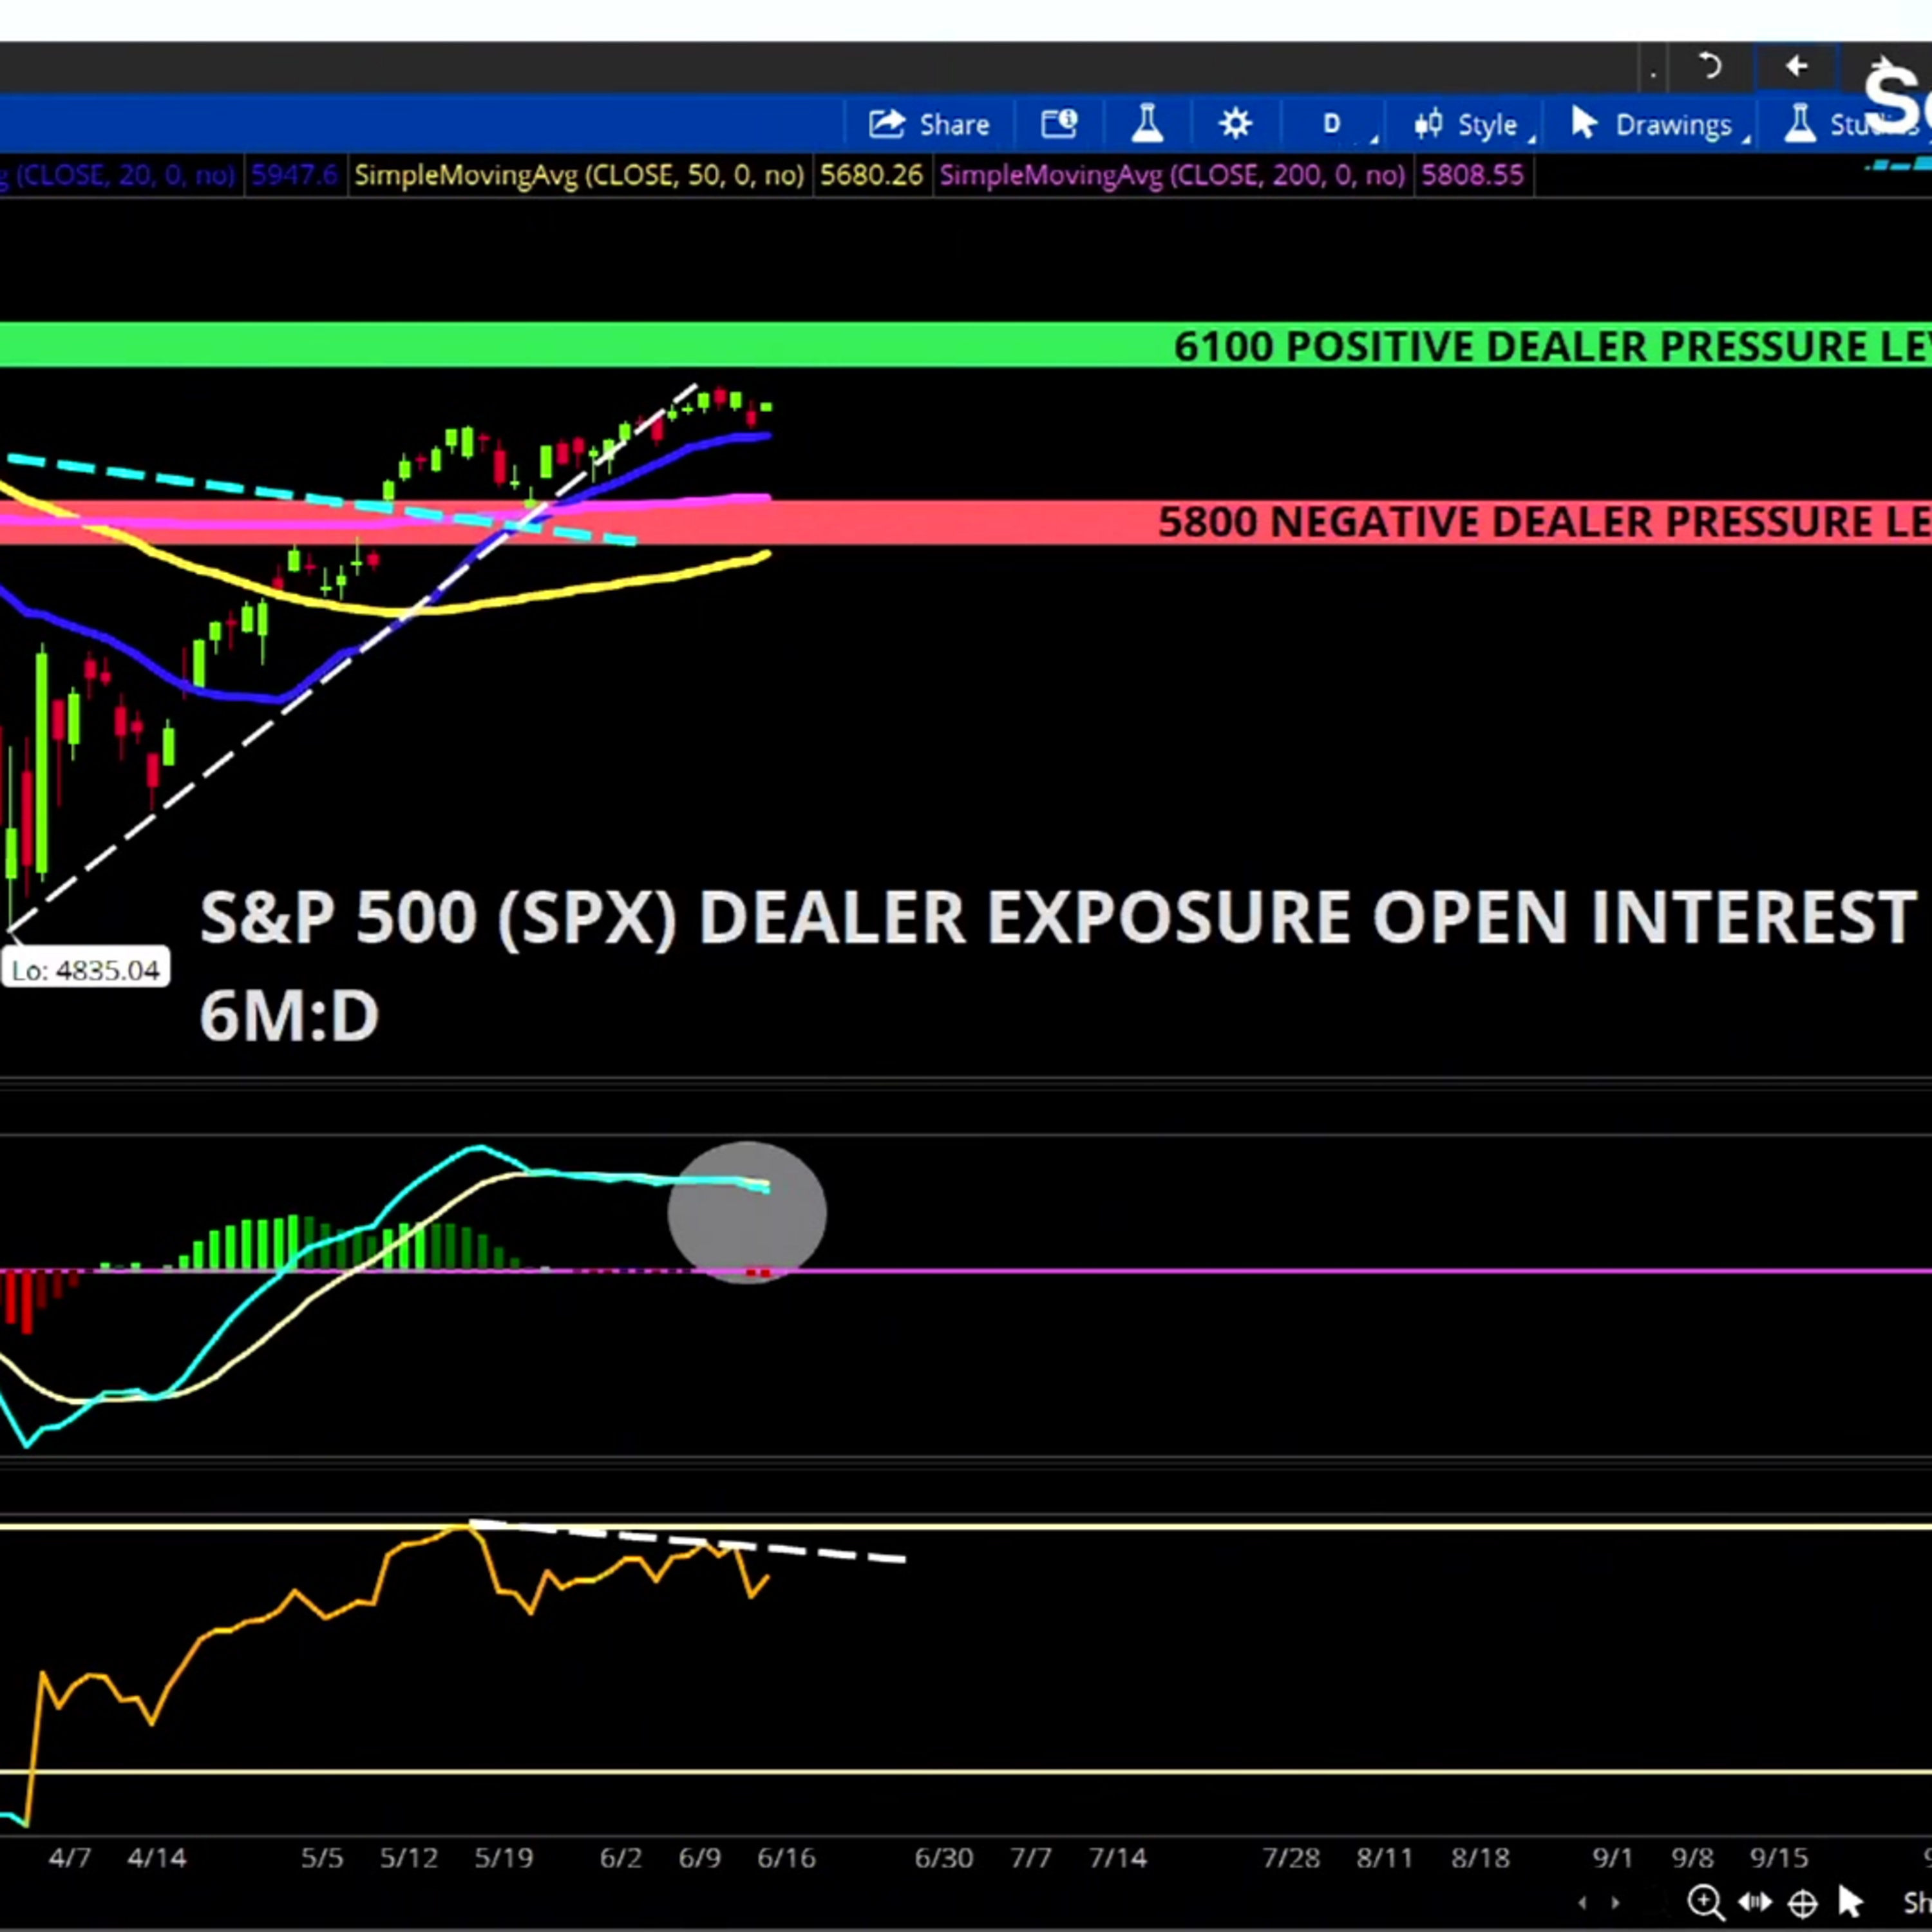This screenshot has width=1932, height=1932.
Task: Select the zoom-in magnifier tool
Action: point(1705,1902)
